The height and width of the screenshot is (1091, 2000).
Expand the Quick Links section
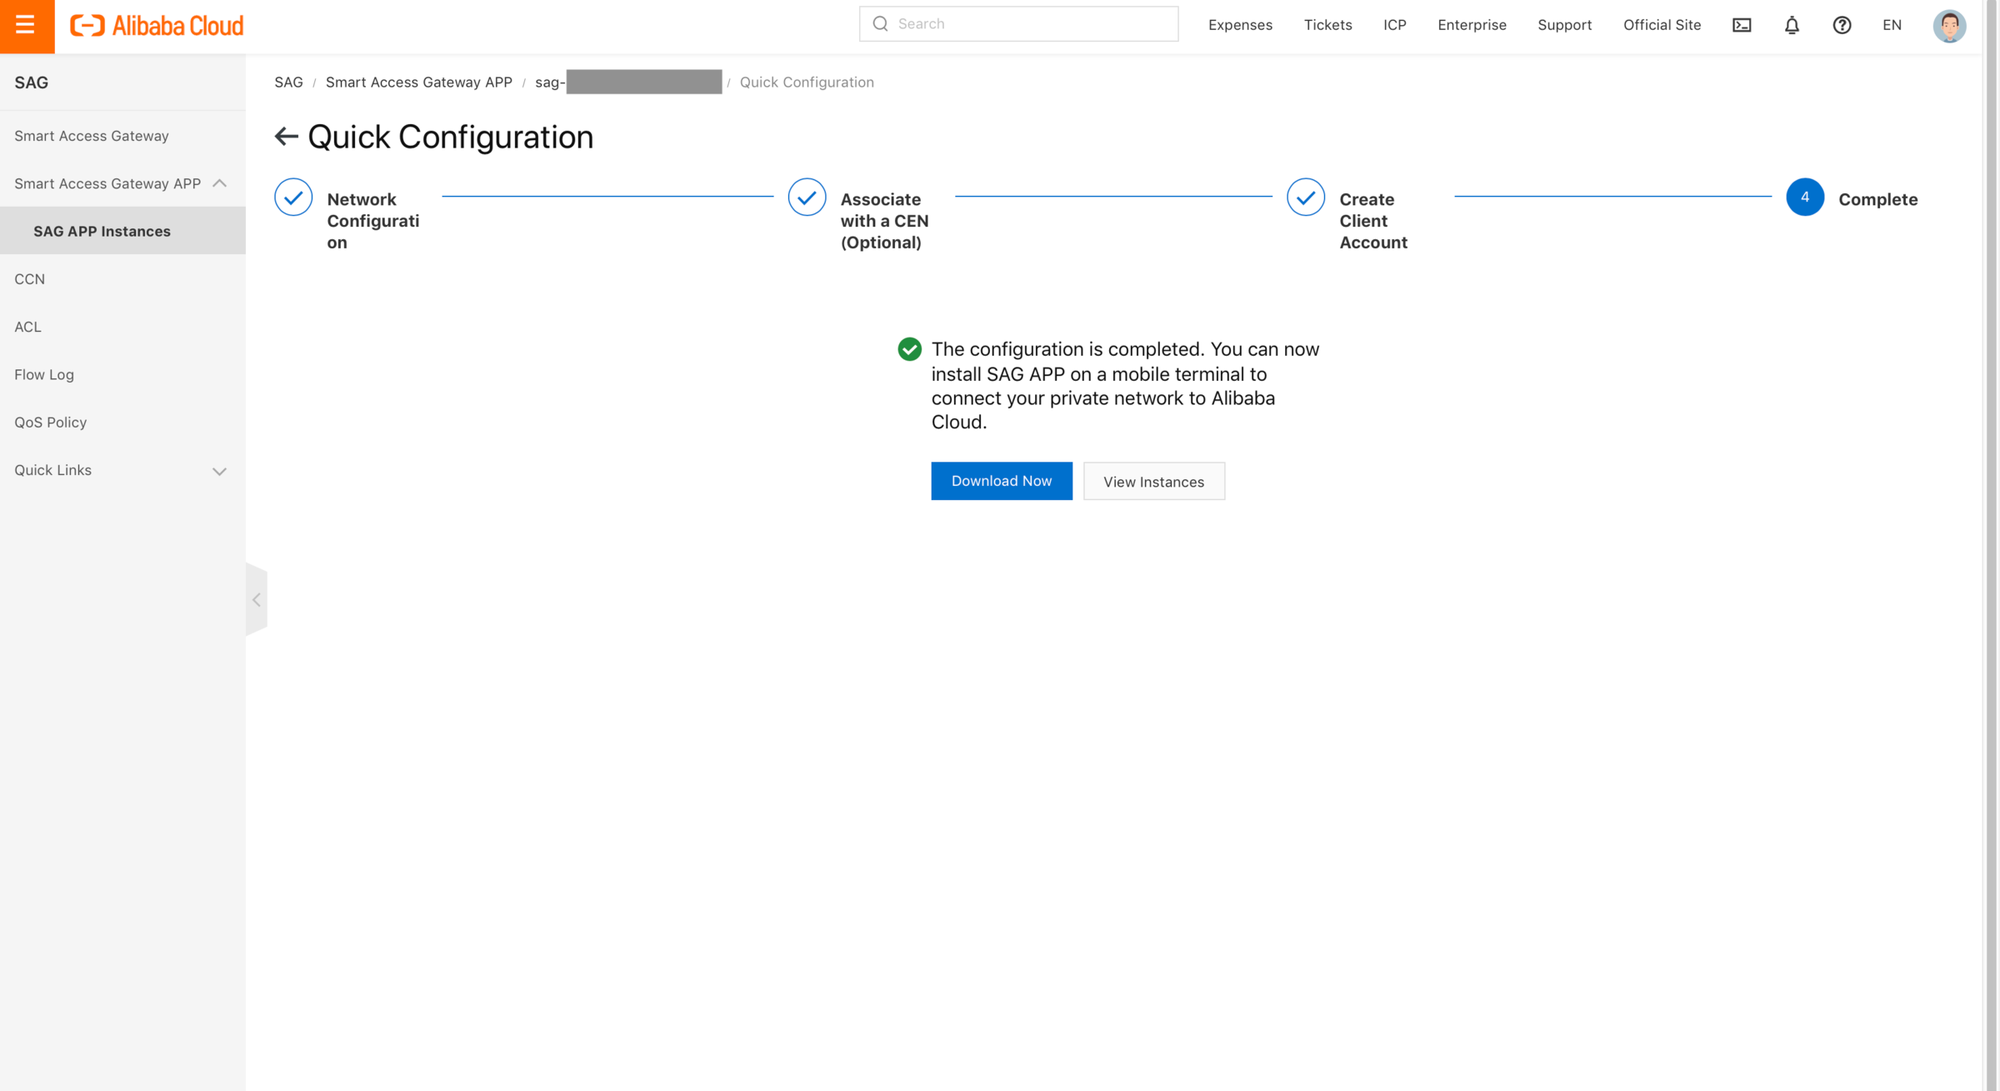[220, 471]
